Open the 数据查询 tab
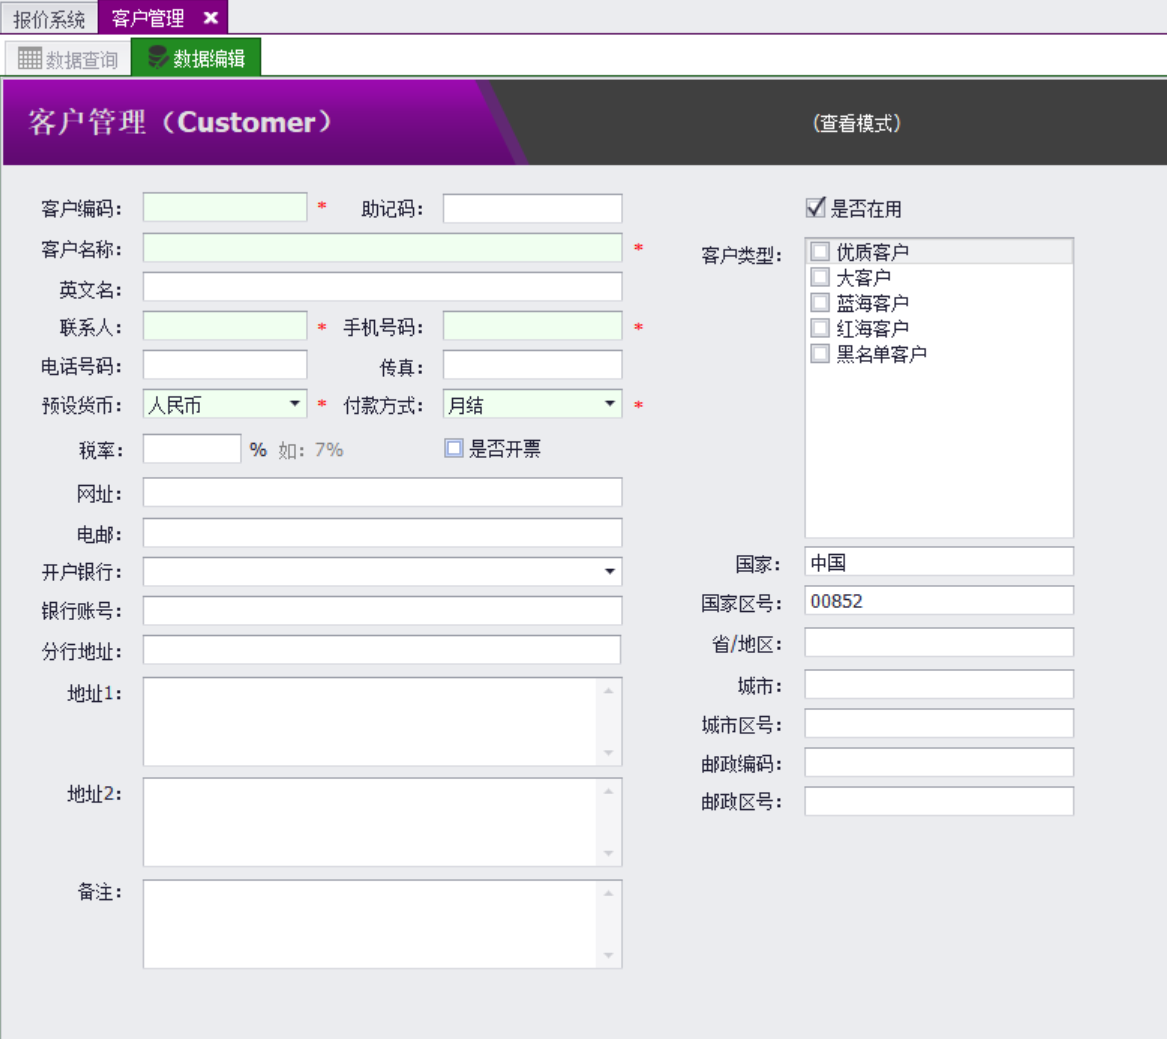This screenshot has width=1167, height=1039. pyautogui.click(x=68, y=59)
